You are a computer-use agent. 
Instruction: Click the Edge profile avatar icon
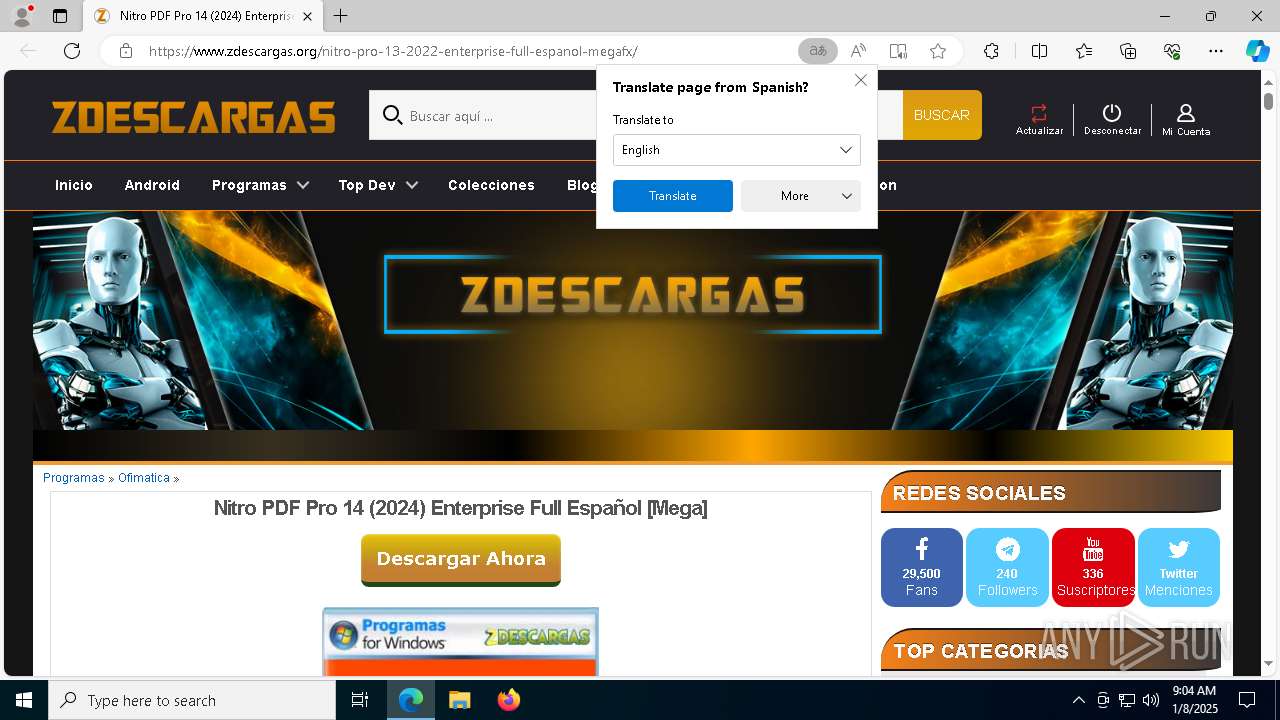pos(22,16)
